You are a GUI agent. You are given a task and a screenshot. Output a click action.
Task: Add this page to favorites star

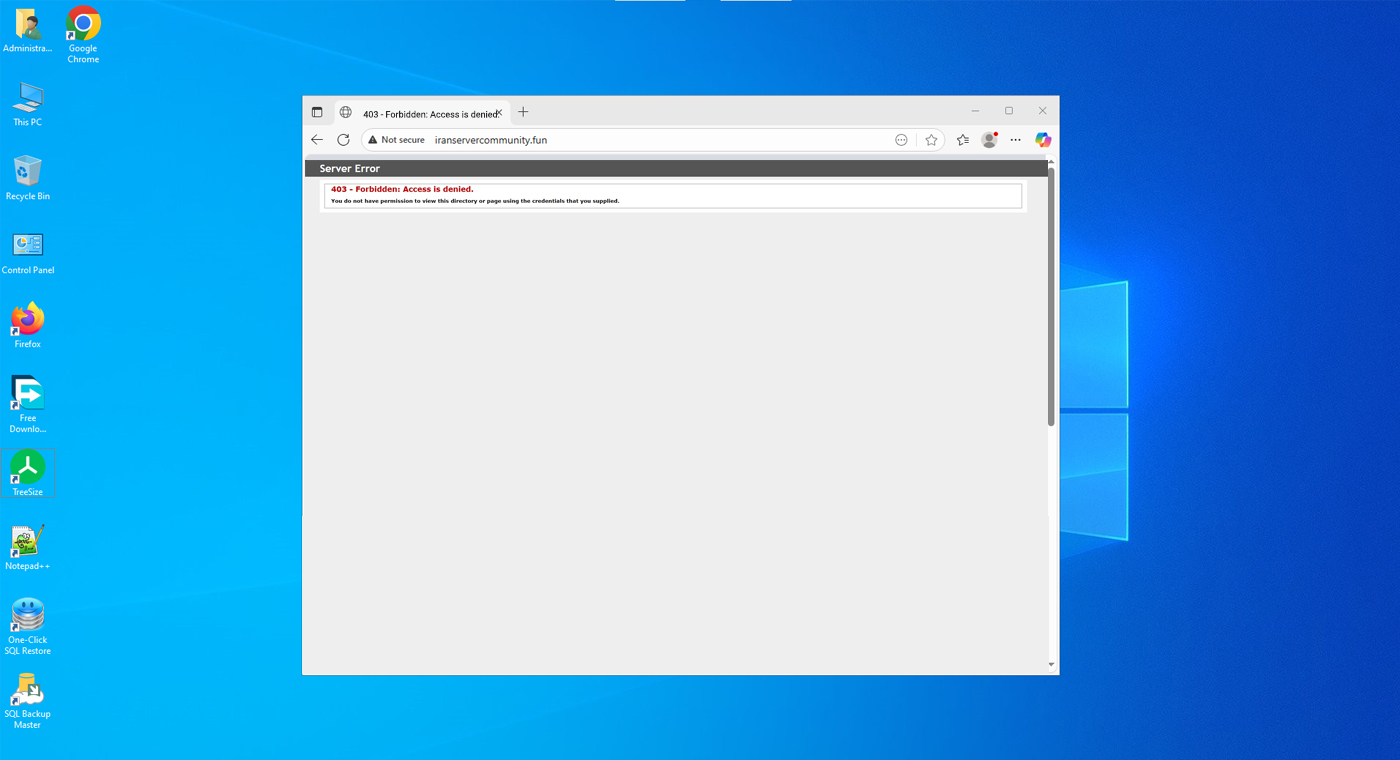(x=931, y=140)
